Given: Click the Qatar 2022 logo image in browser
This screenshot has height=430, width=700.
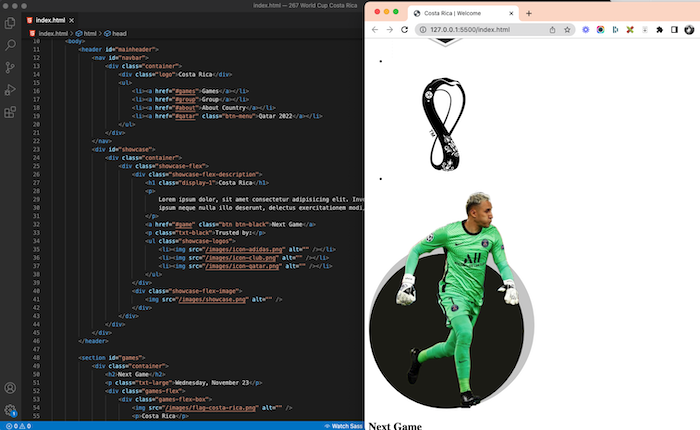Looking at the screenshot, I should pyautogui.click(x=444, y=124).
